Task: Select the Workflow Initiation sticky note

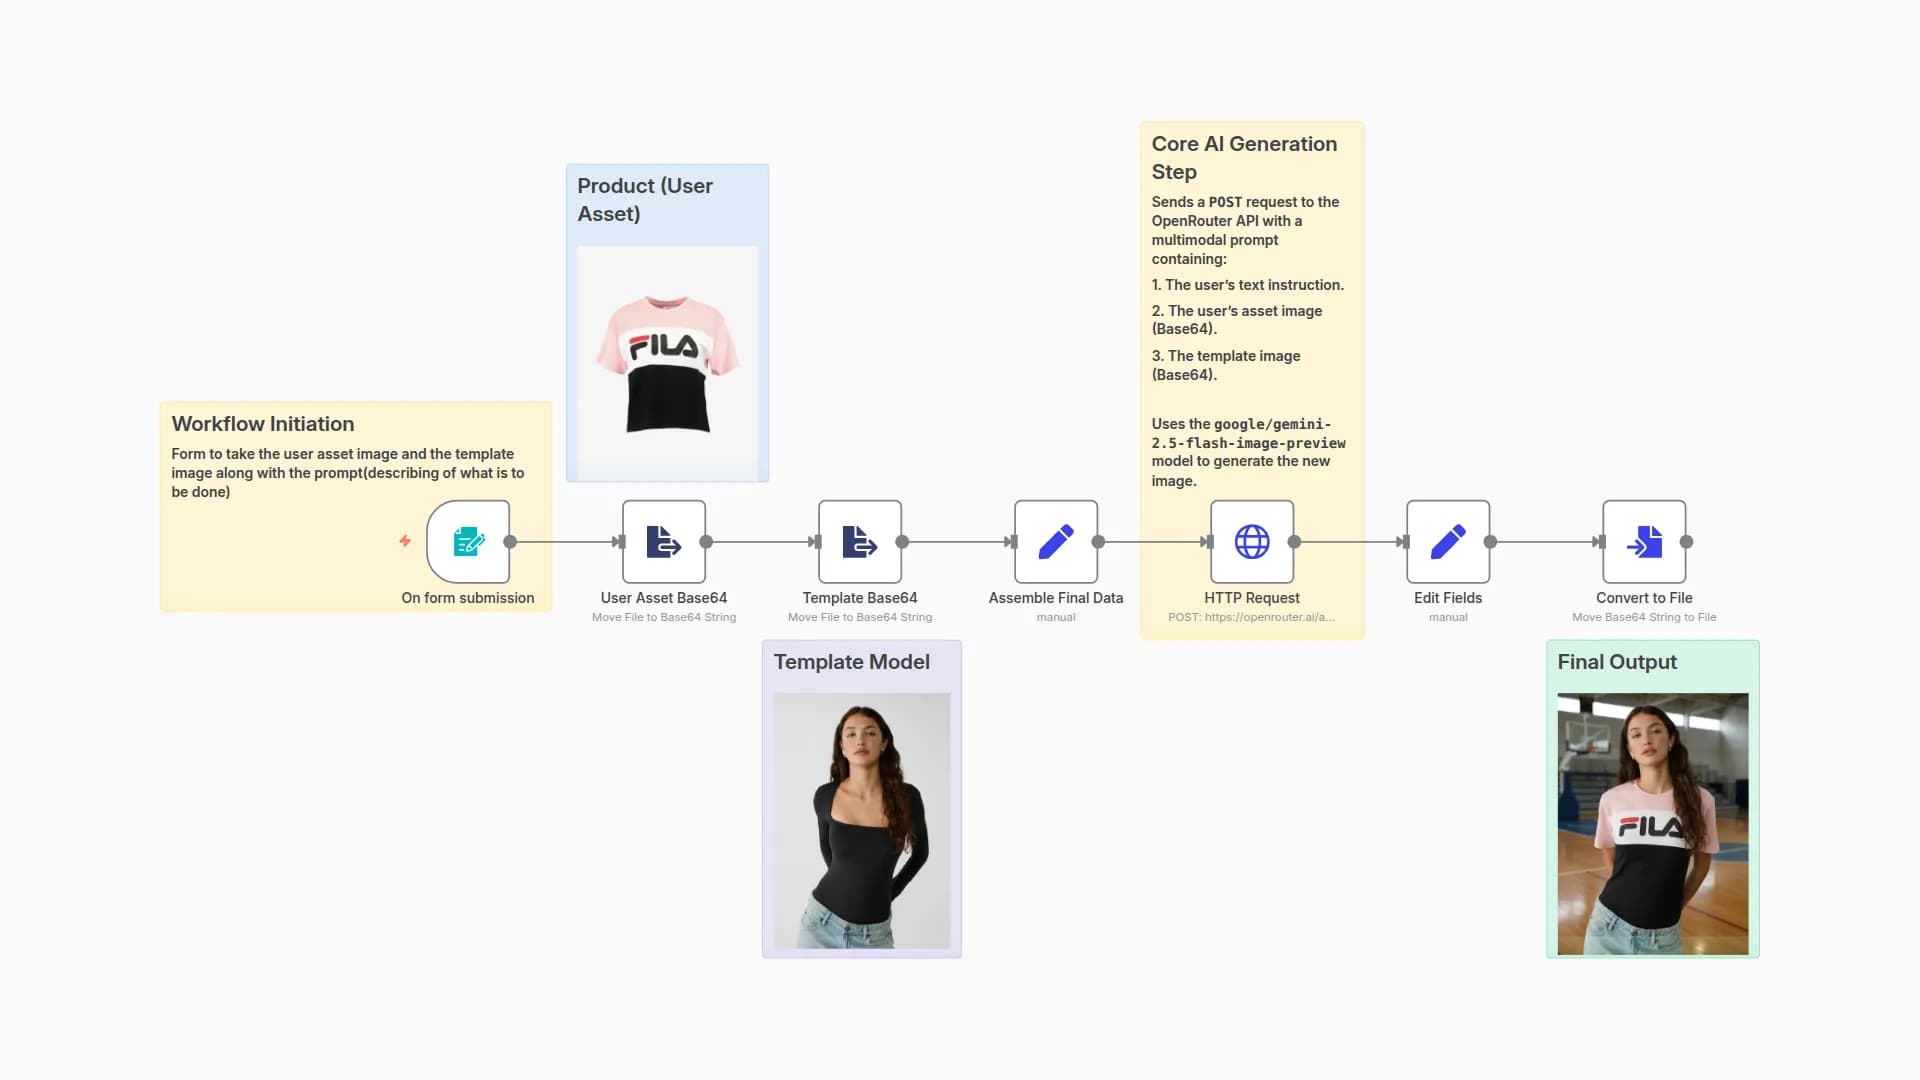Action: point(262,424)
